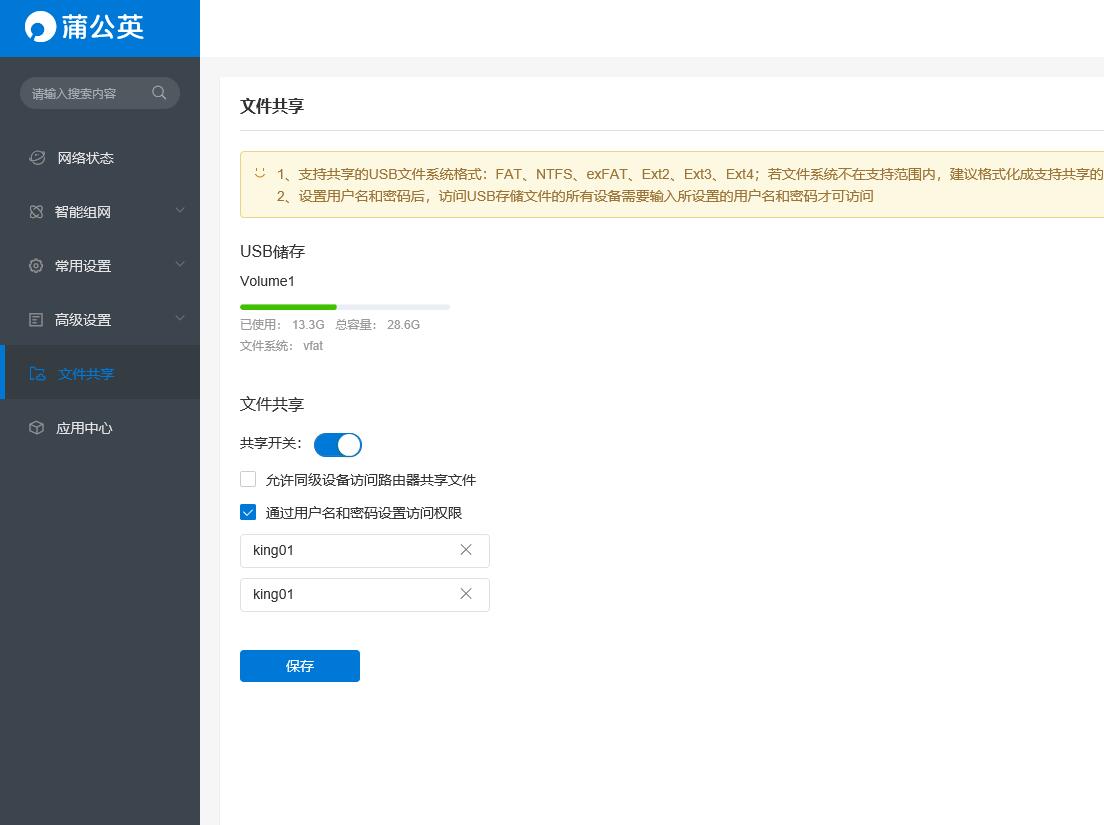Click the search magnifier icon
The width and height of the screenshot is (1104, 825).
tap(160, 92)
